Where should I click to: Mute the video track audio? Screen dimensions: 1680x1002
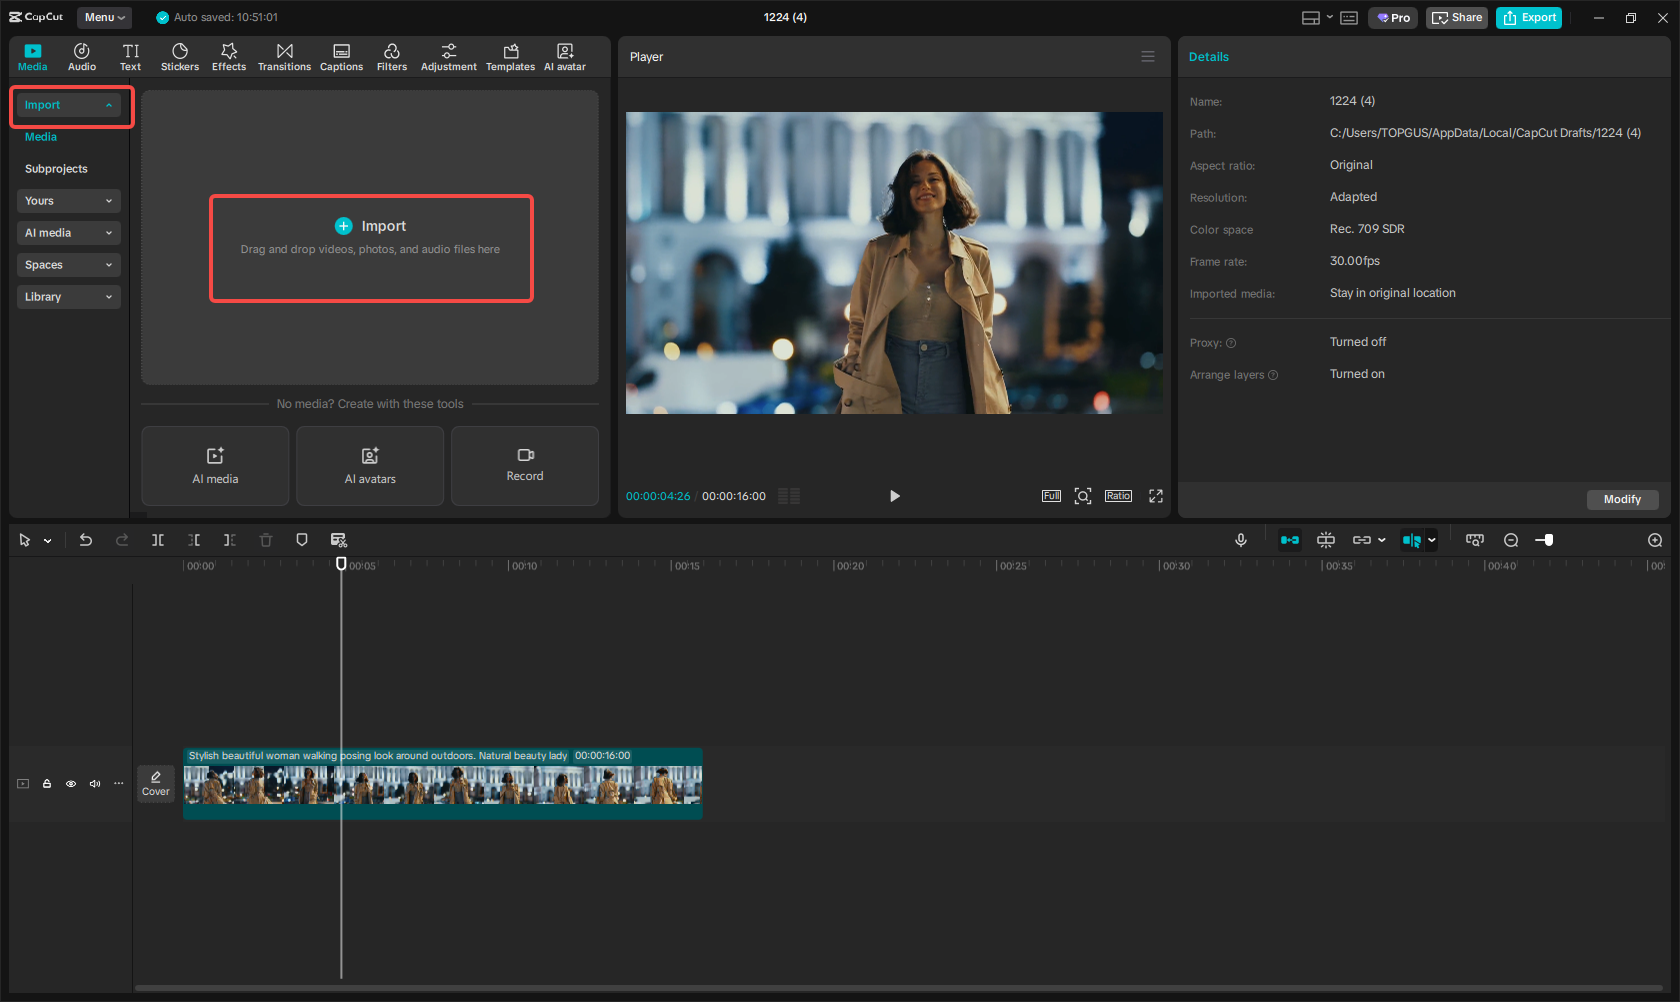point(94,783)
